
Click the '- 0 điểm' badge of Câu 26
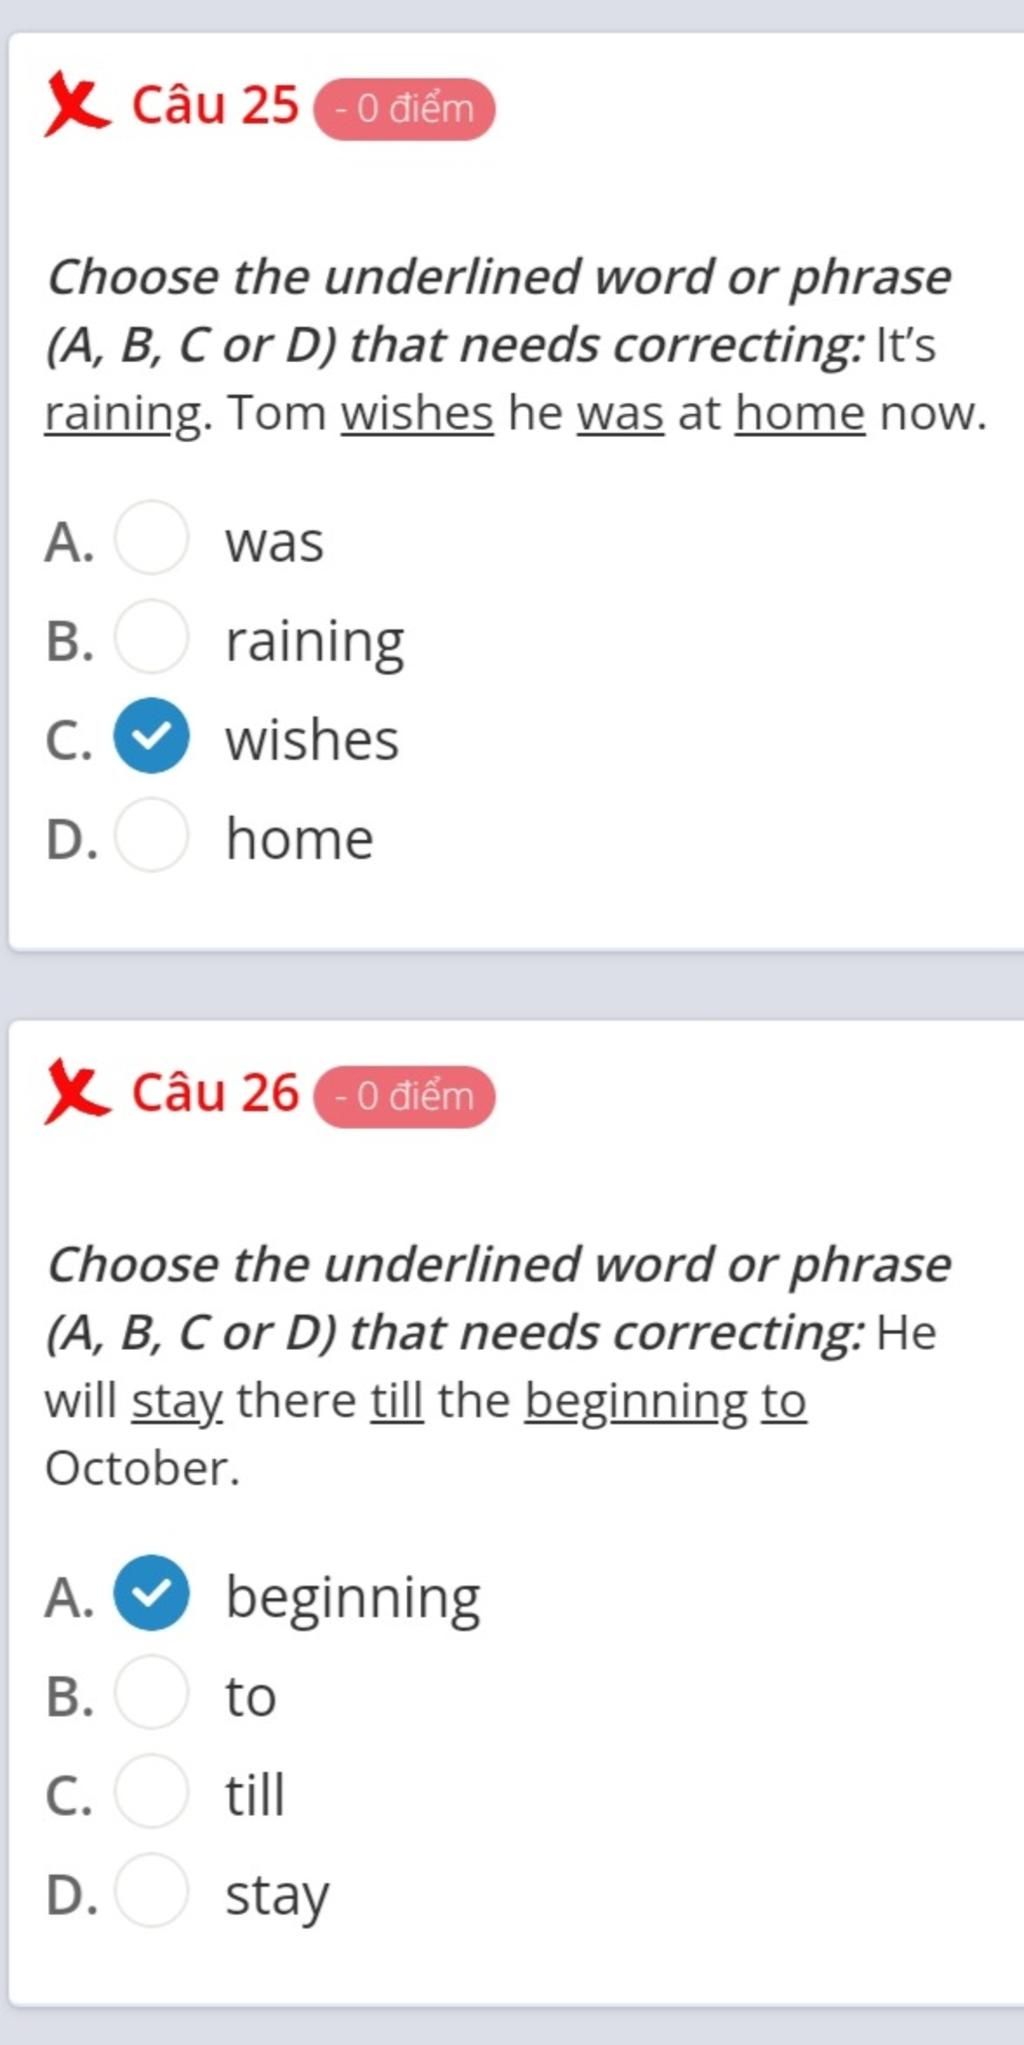[404, 1097]
